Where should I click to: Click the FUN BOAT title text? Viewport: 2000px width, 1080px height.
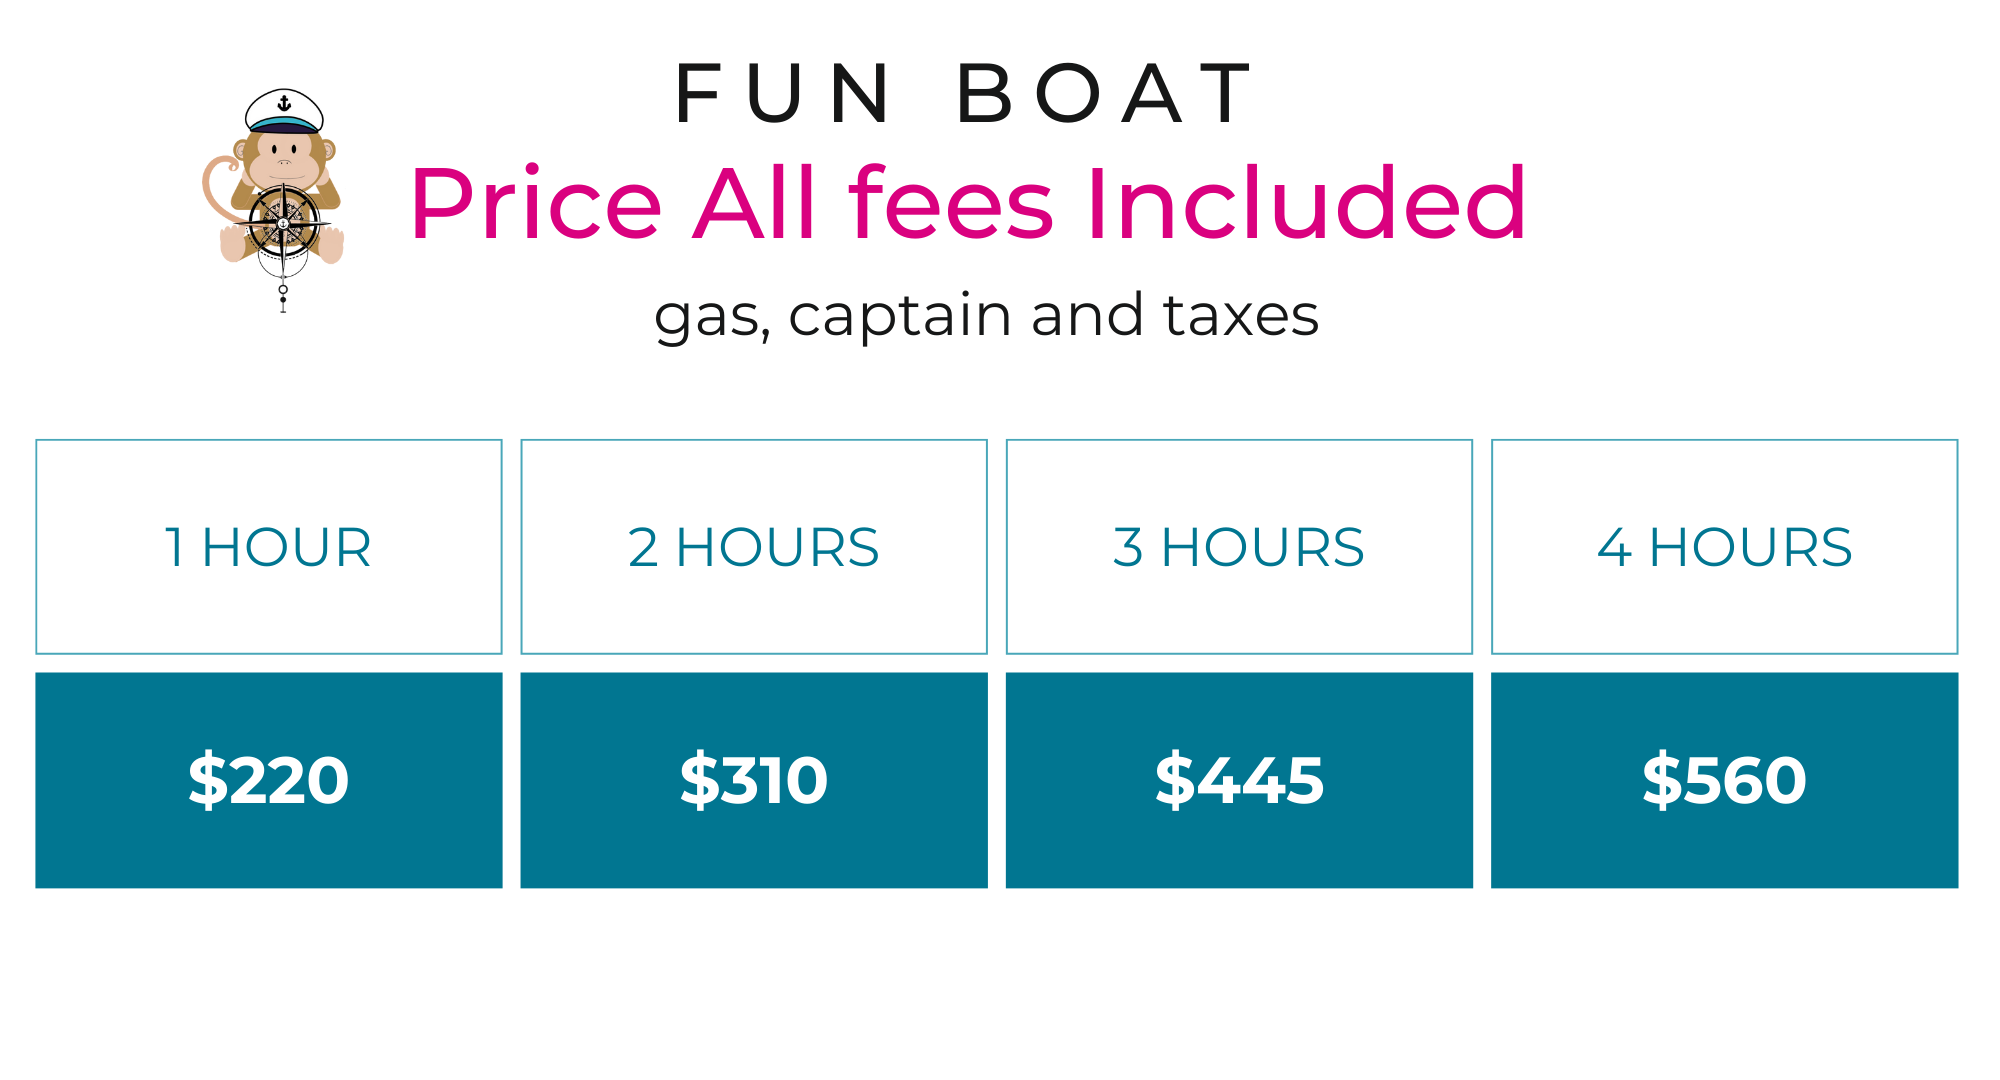click(965, 94)
